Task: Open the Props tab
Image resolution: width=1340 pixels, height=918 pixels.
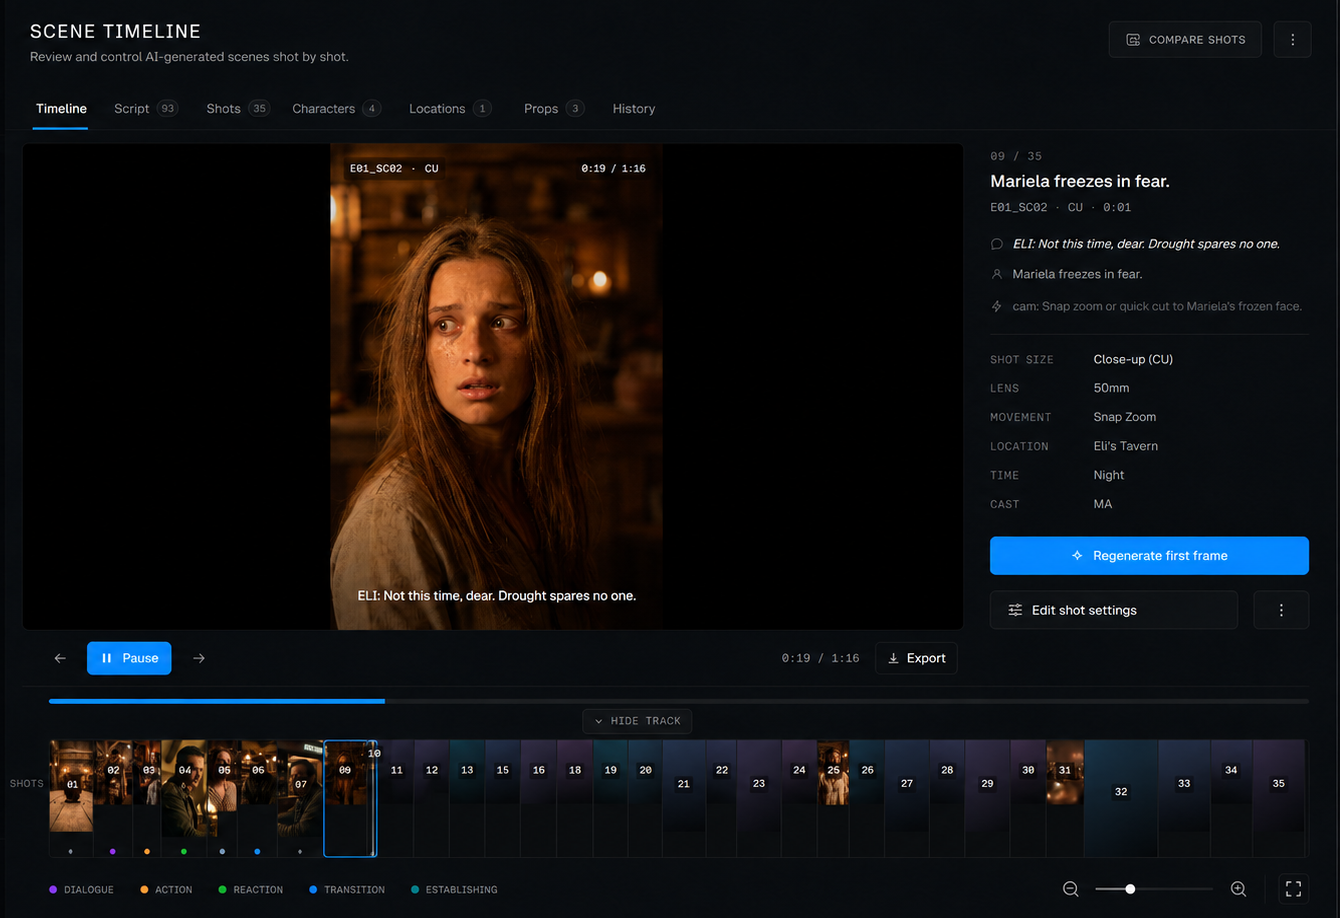Action: (553, 109)
